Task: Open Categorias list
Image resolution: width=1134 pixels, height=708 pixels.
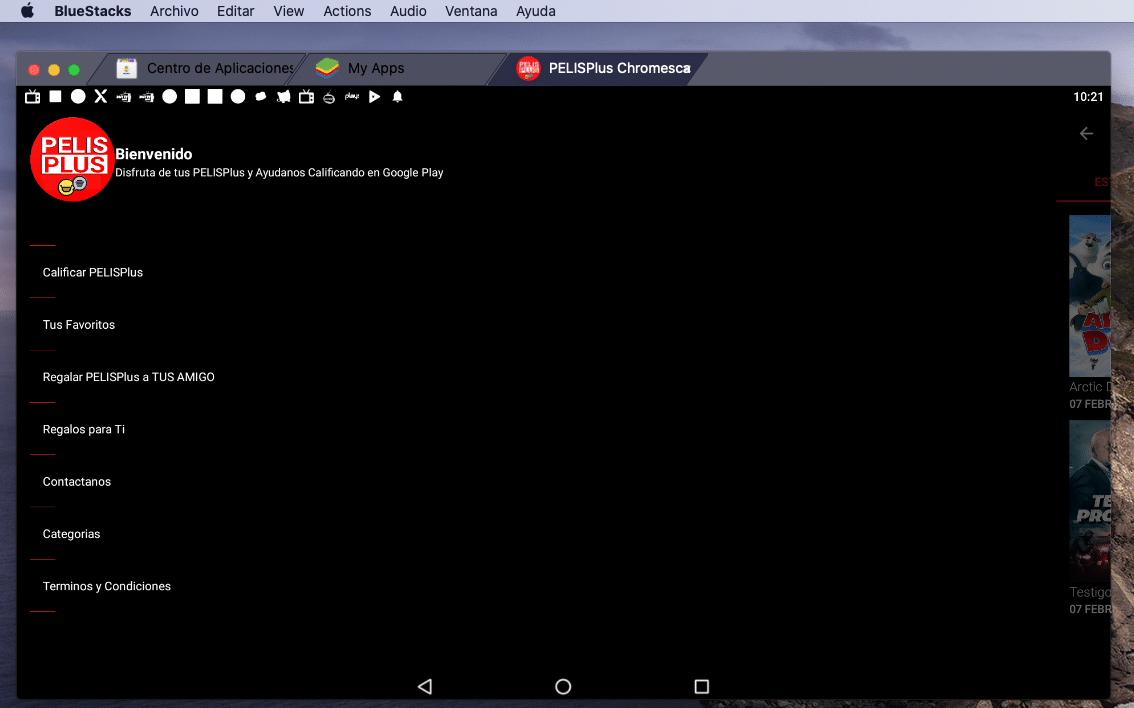Action: coord(72,534)
